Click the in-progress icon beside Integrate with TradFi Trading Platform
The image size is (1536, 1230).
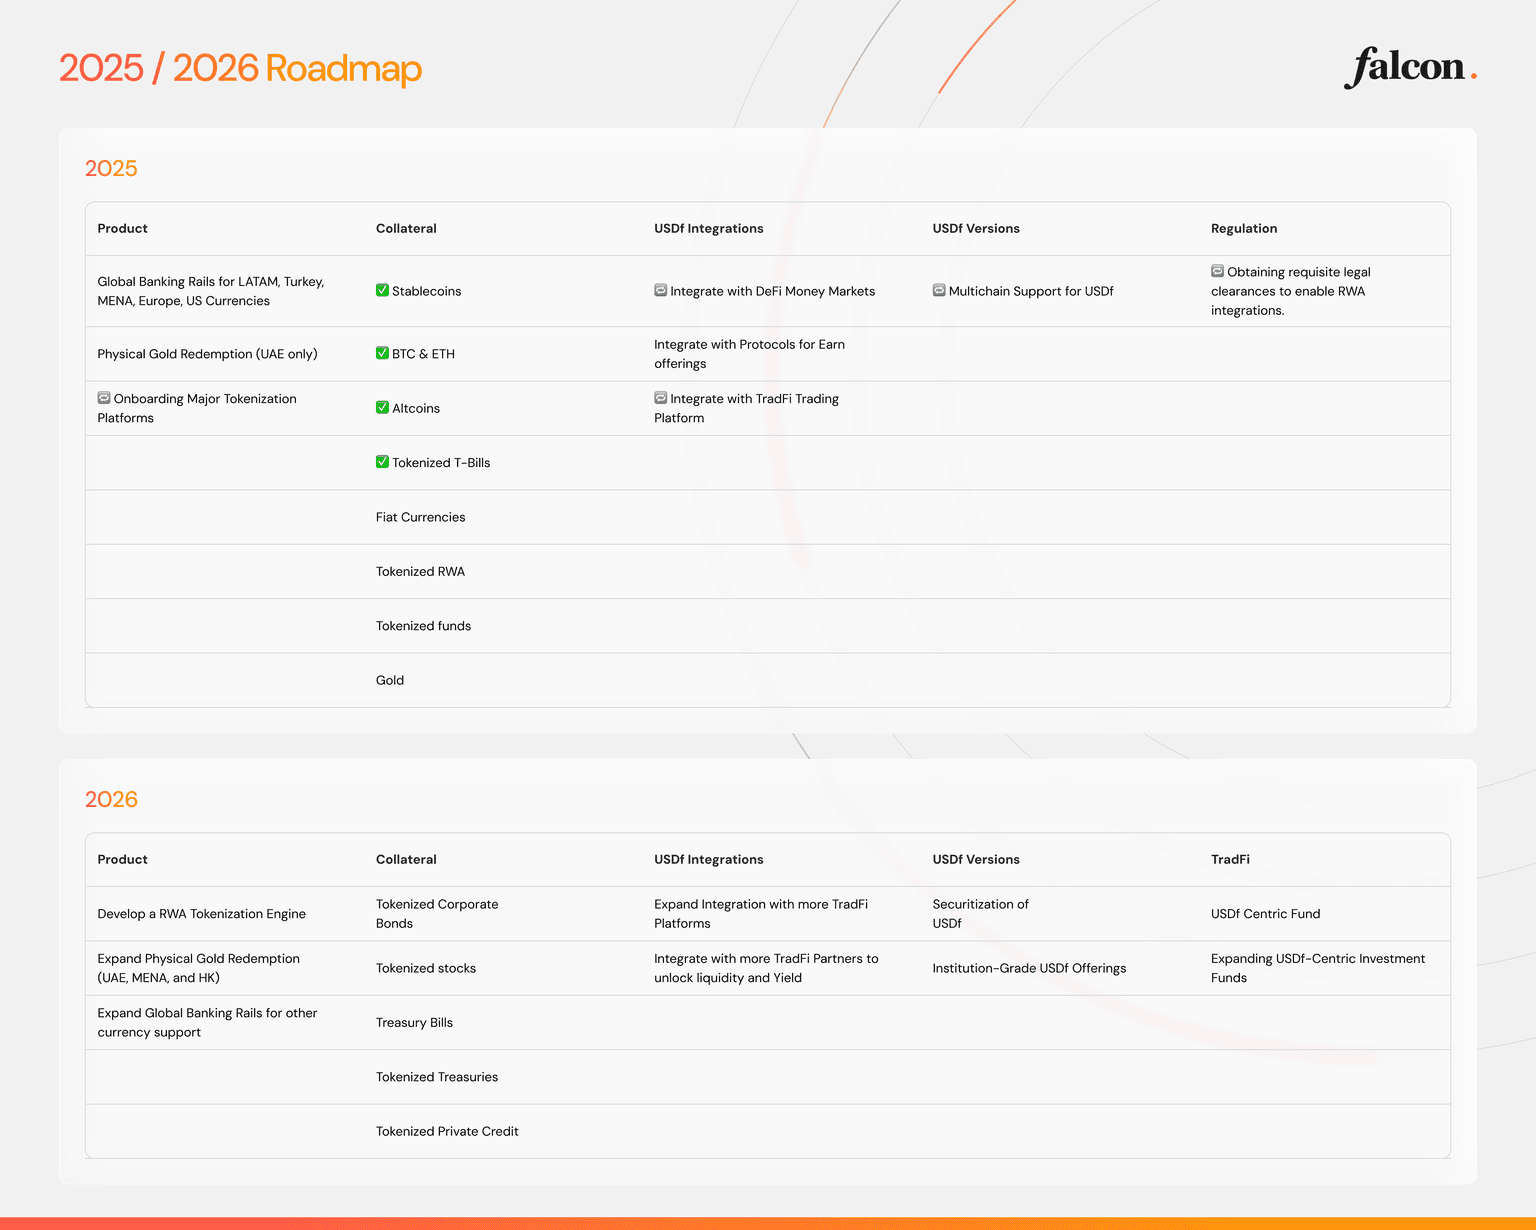[x=661, y=398]
